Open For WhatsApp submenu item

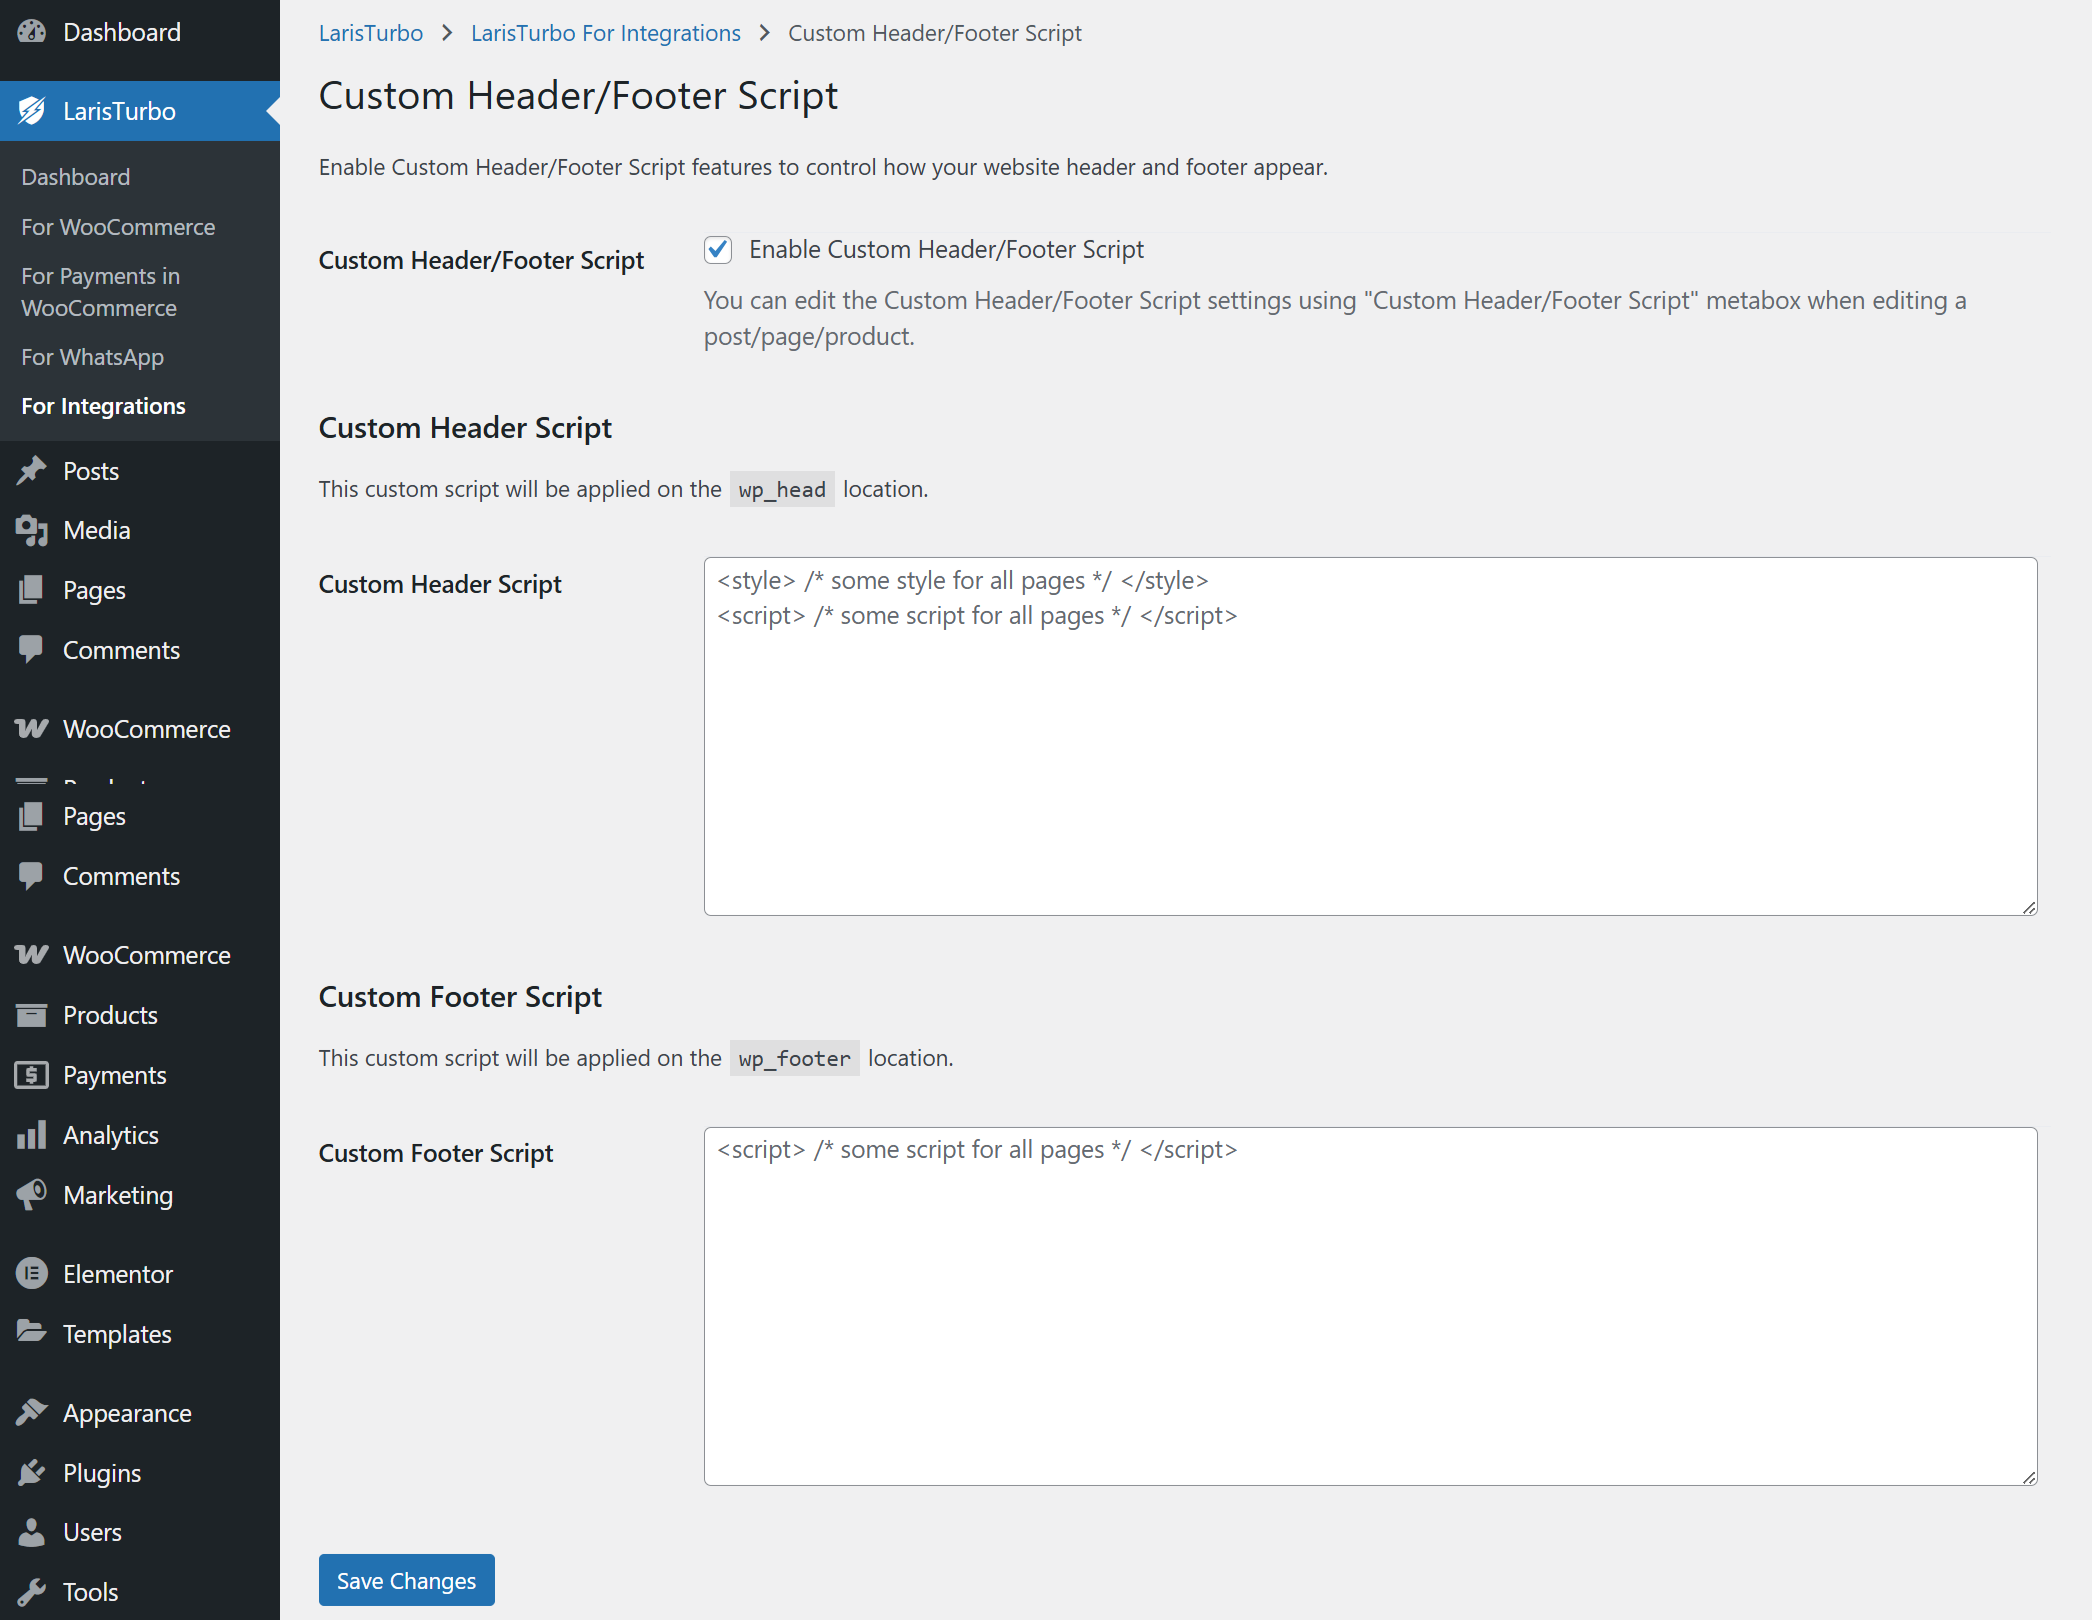(x=92, y=357)
